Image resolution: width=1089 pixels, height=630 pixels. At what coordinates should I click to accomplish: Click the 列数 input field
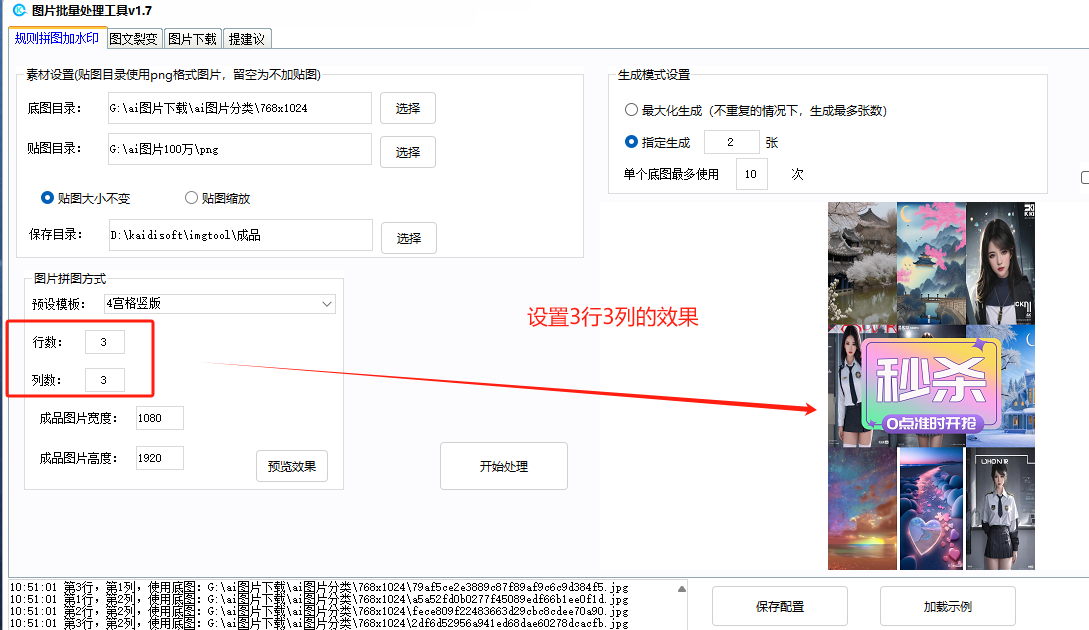105,380
